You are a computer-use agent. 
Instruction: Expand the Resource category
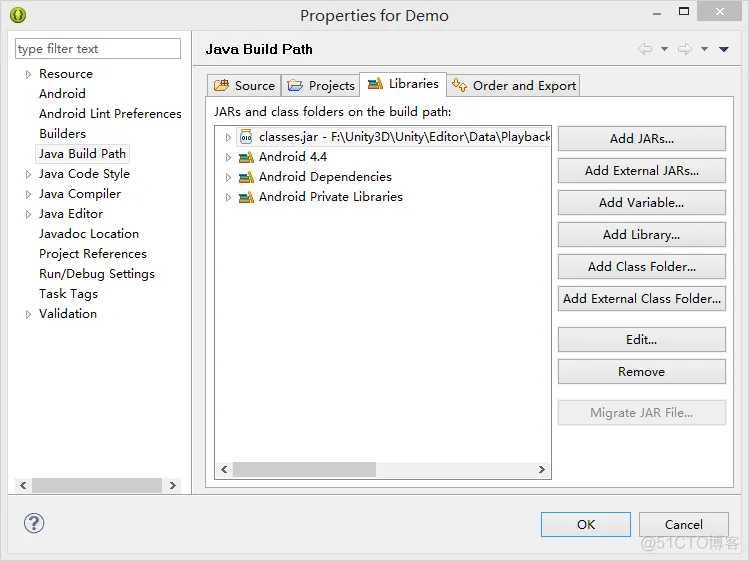click(28, 74)
